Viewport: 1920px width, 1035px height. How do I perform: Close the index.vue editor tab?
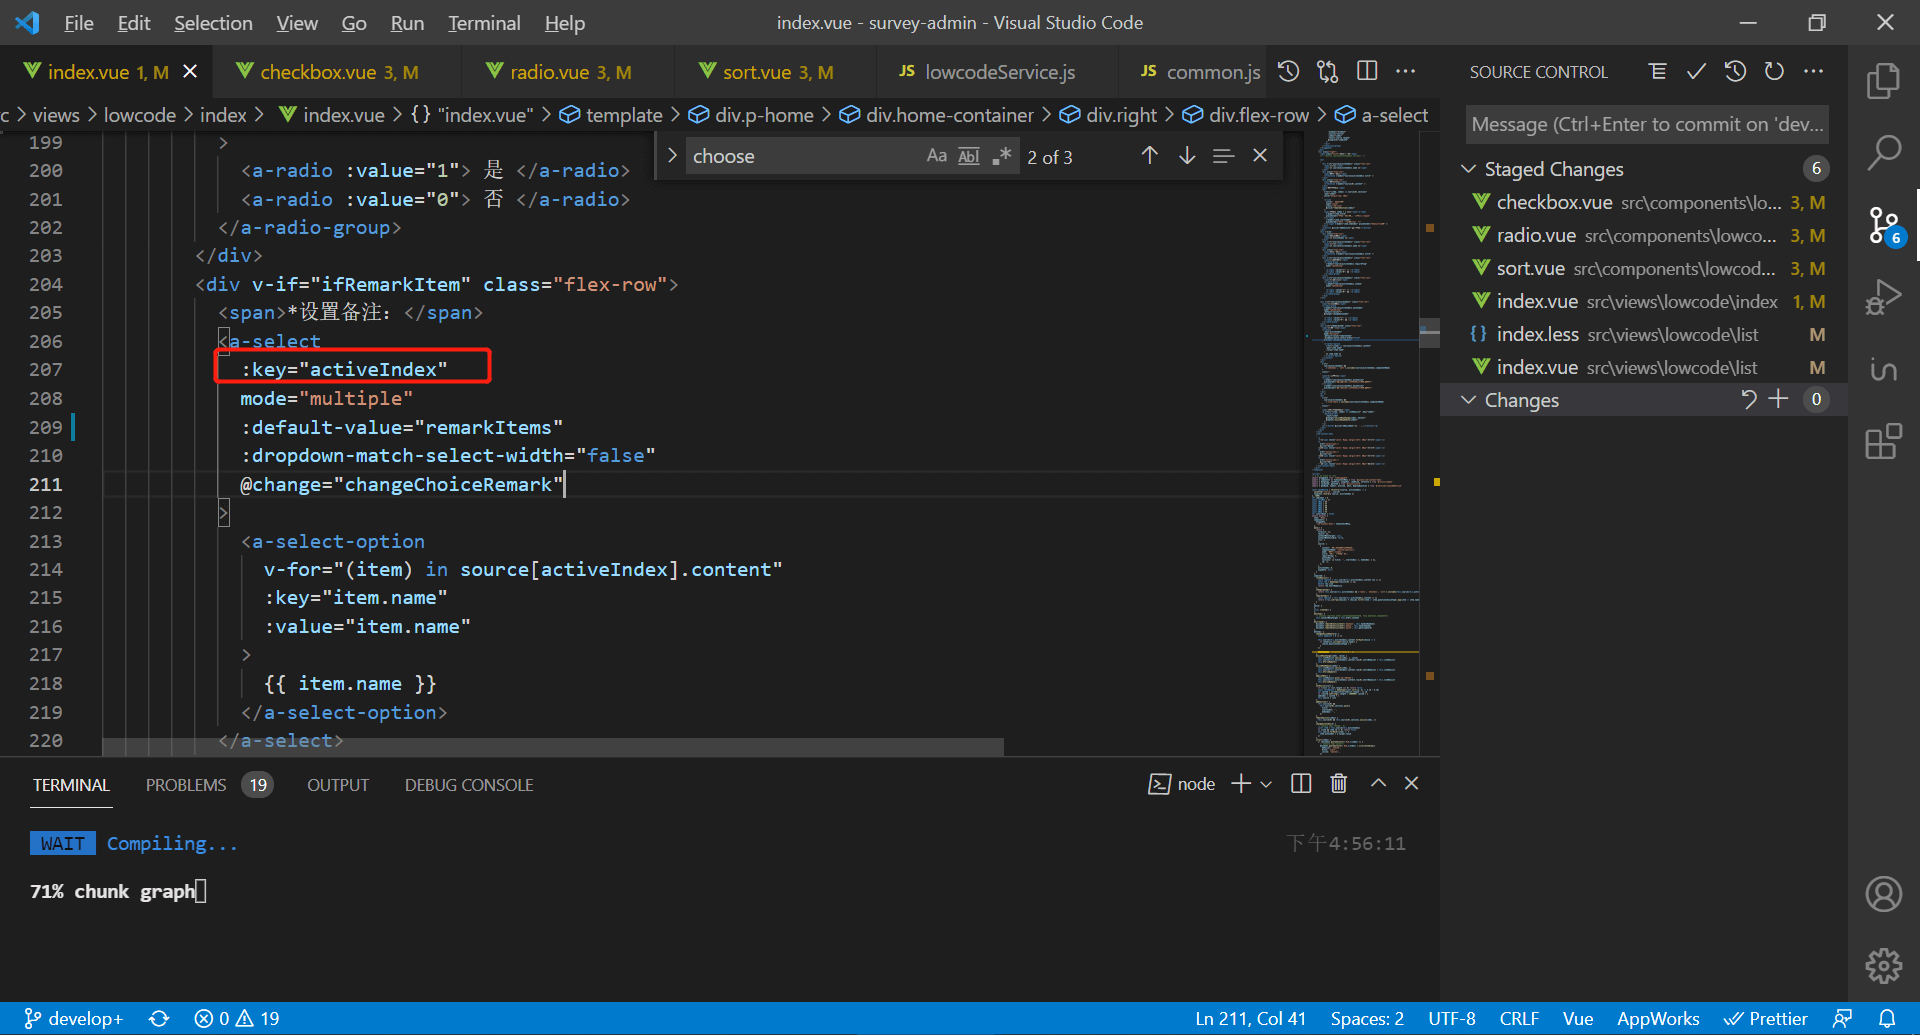point(190,72)
